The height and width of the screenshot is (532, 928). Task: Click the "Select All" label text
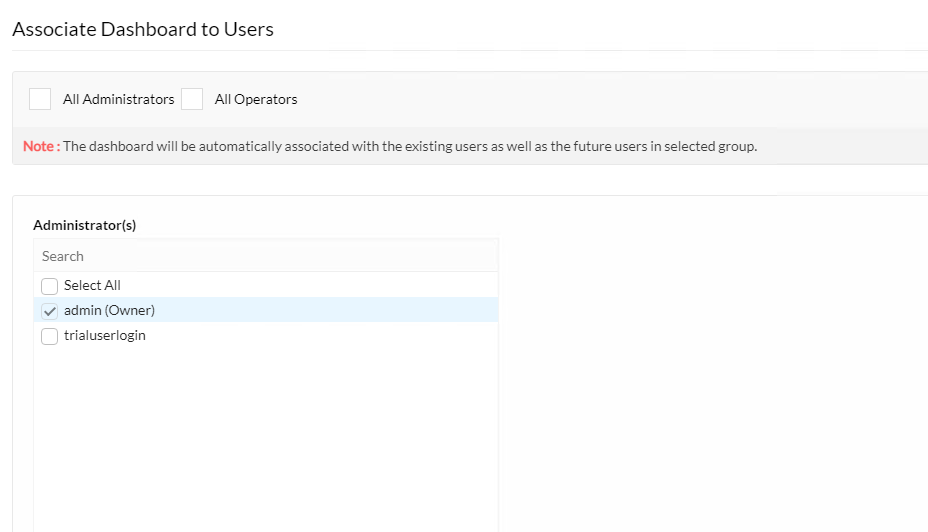point(92,285)
